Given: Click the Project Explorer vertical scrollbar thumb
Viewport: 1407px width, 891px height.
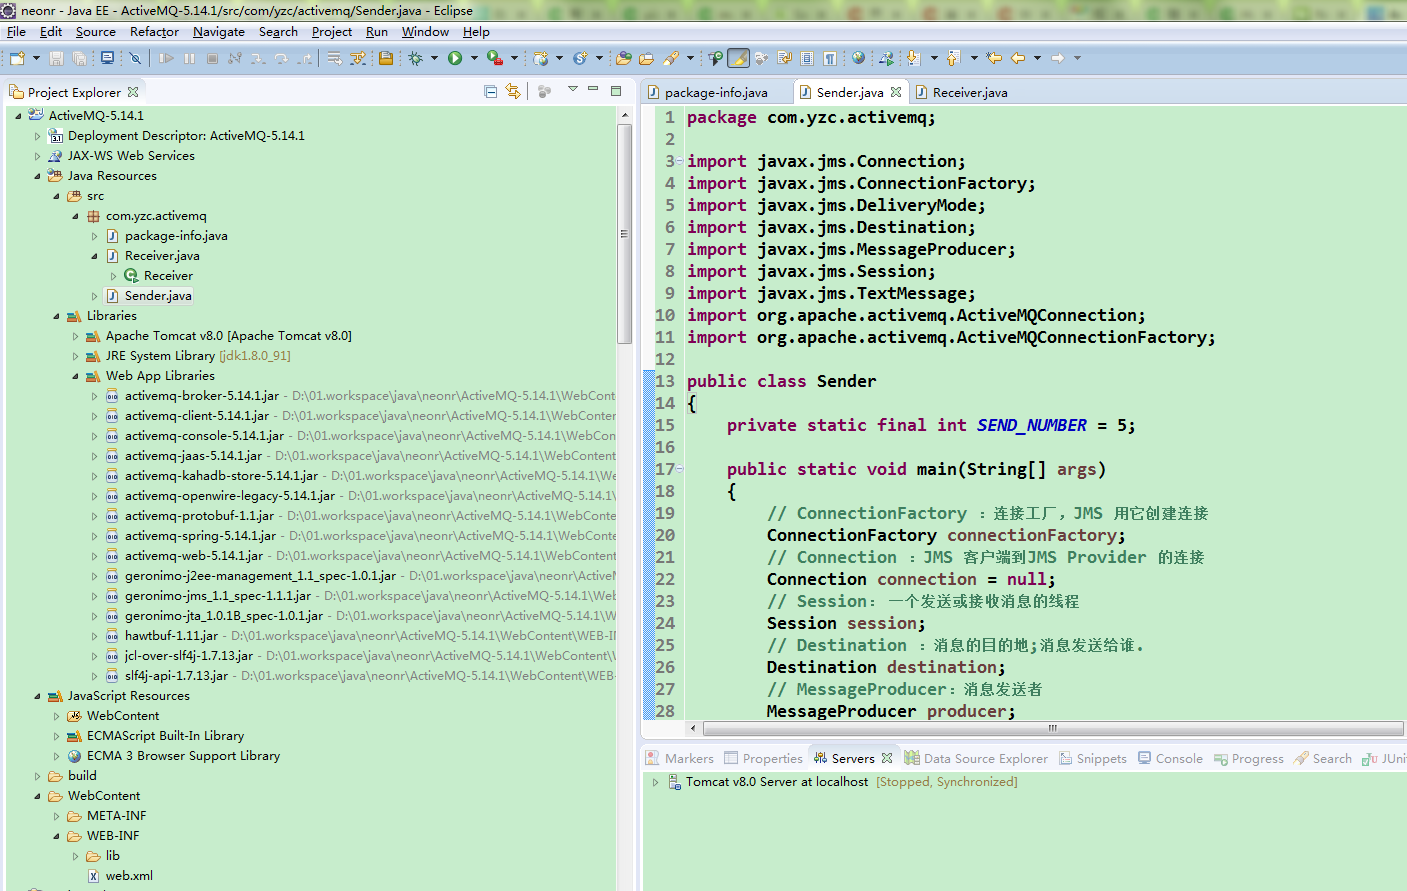Looking at the screenshot, I should tap(624, 234).
